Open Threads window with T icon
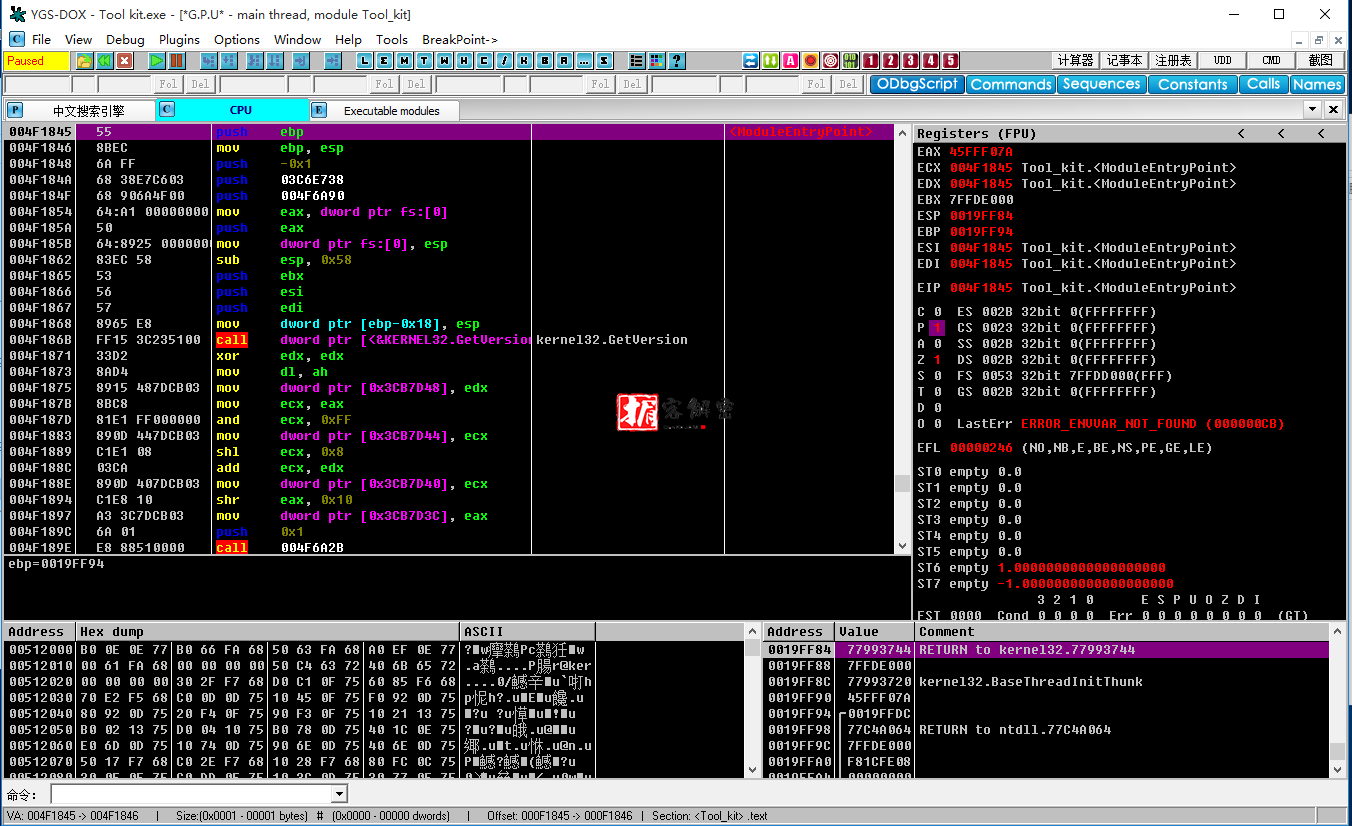 coord(424,61)
